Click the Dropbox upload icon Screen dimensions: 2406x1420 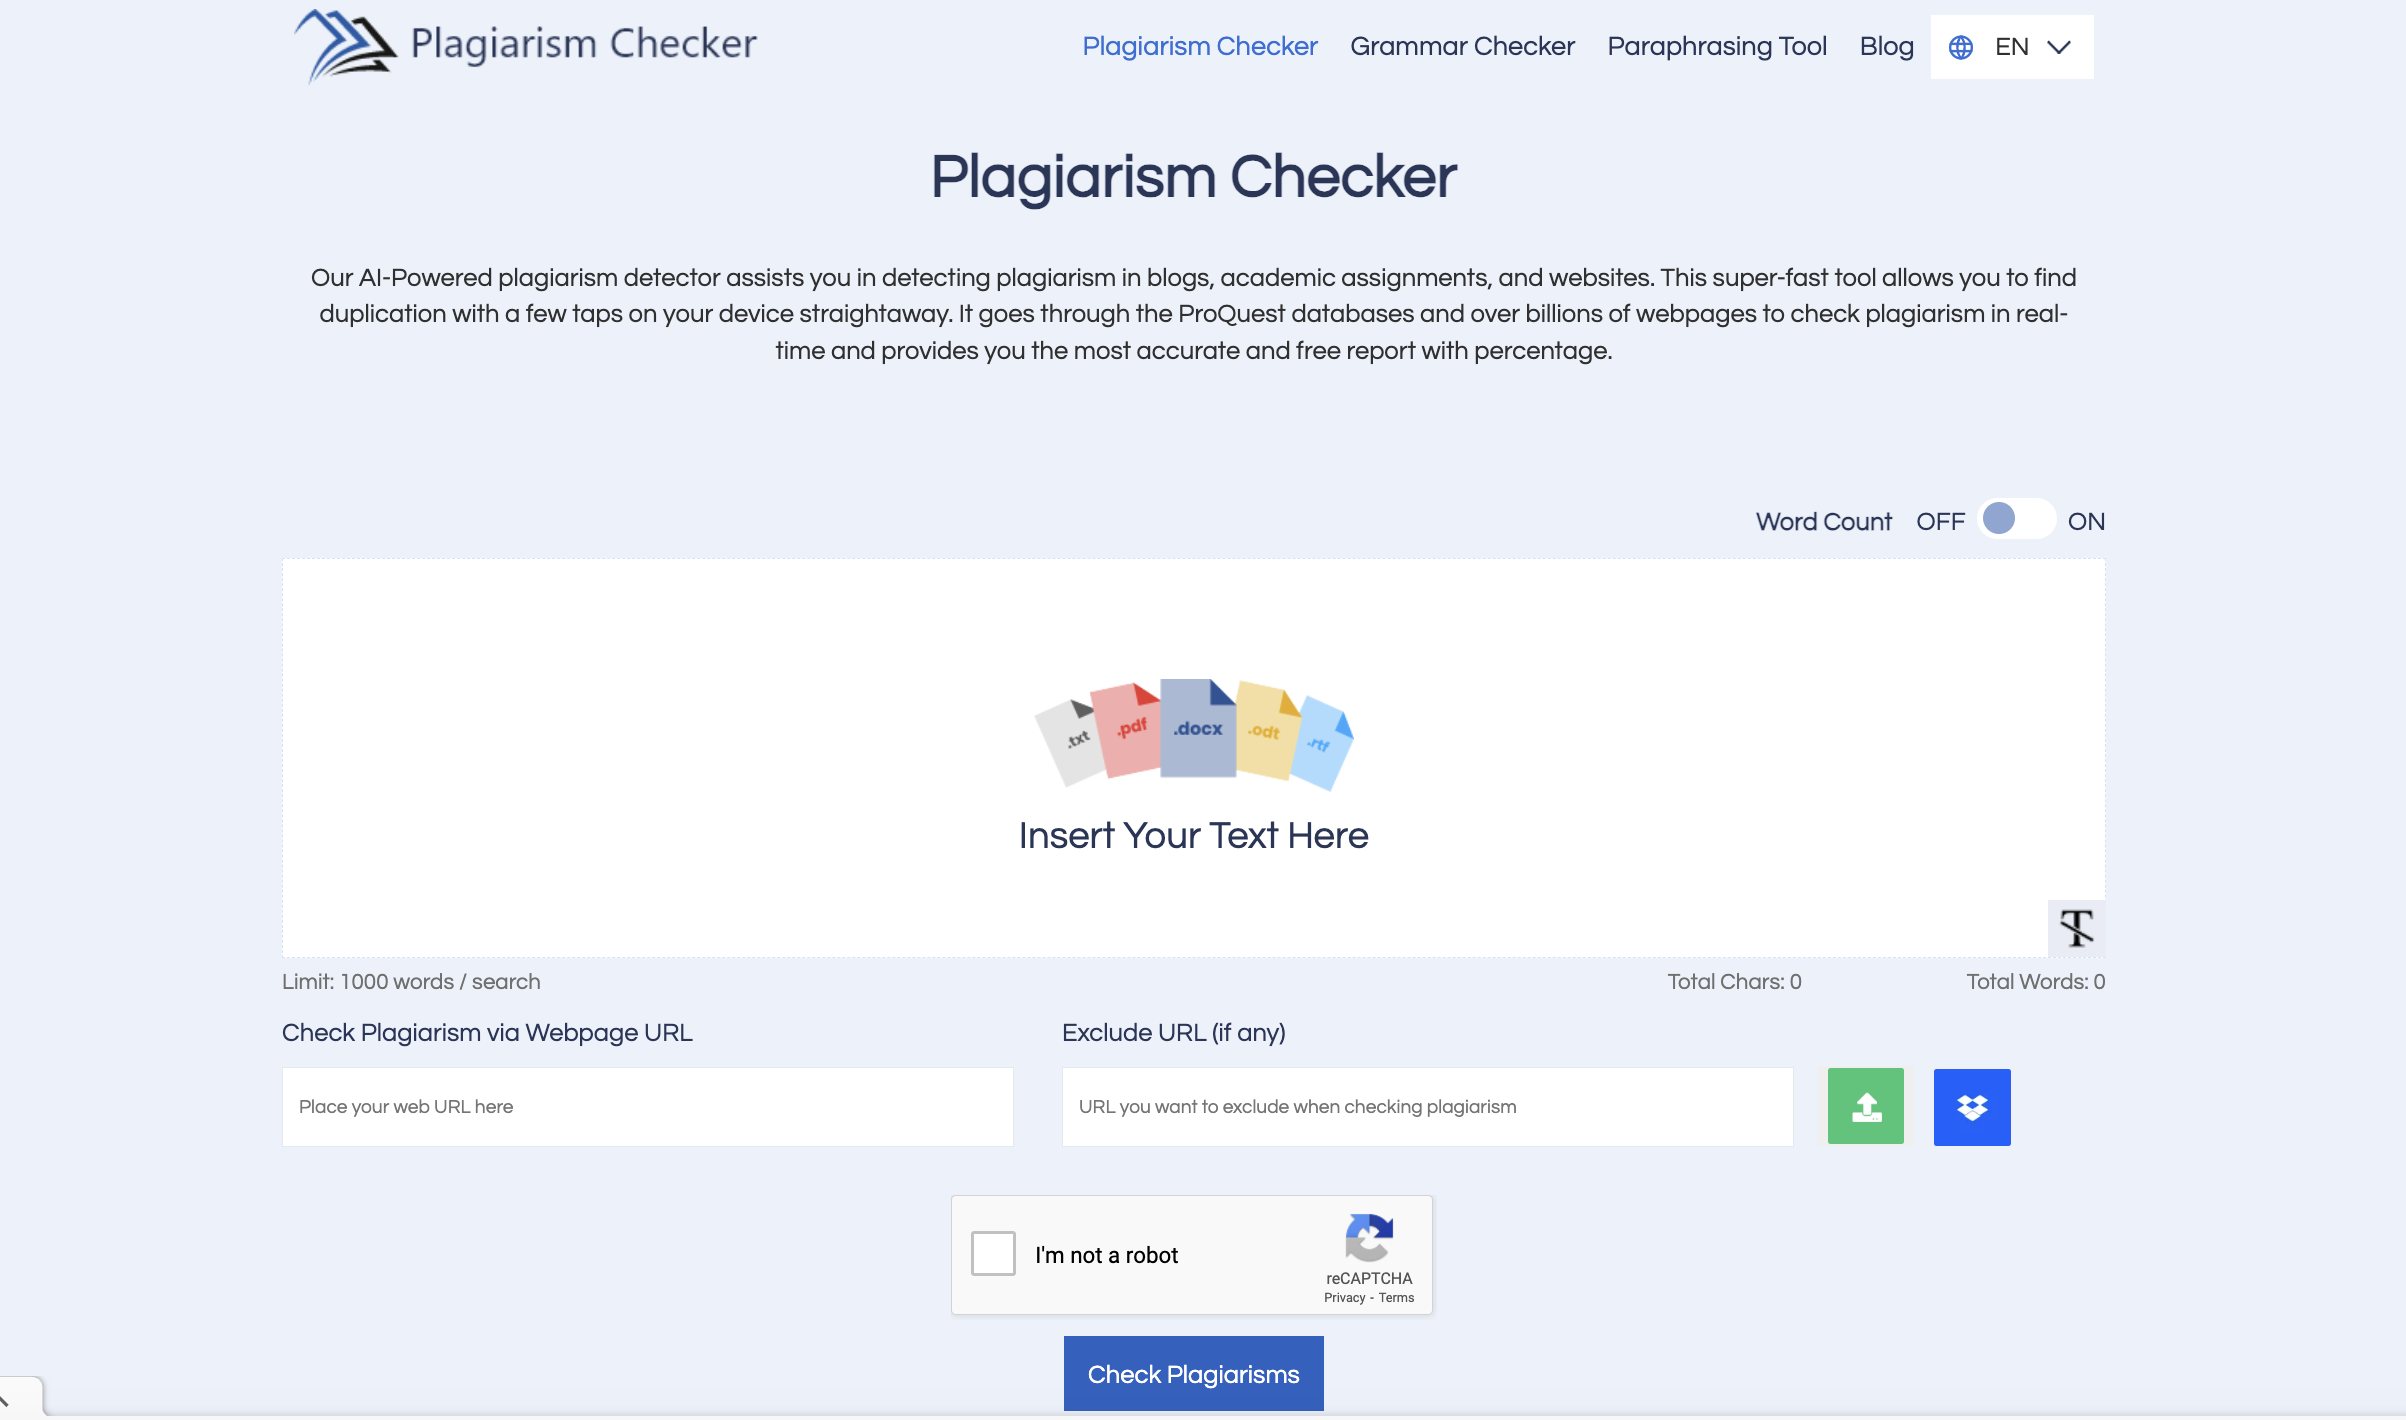[x=1972, y=1106]
